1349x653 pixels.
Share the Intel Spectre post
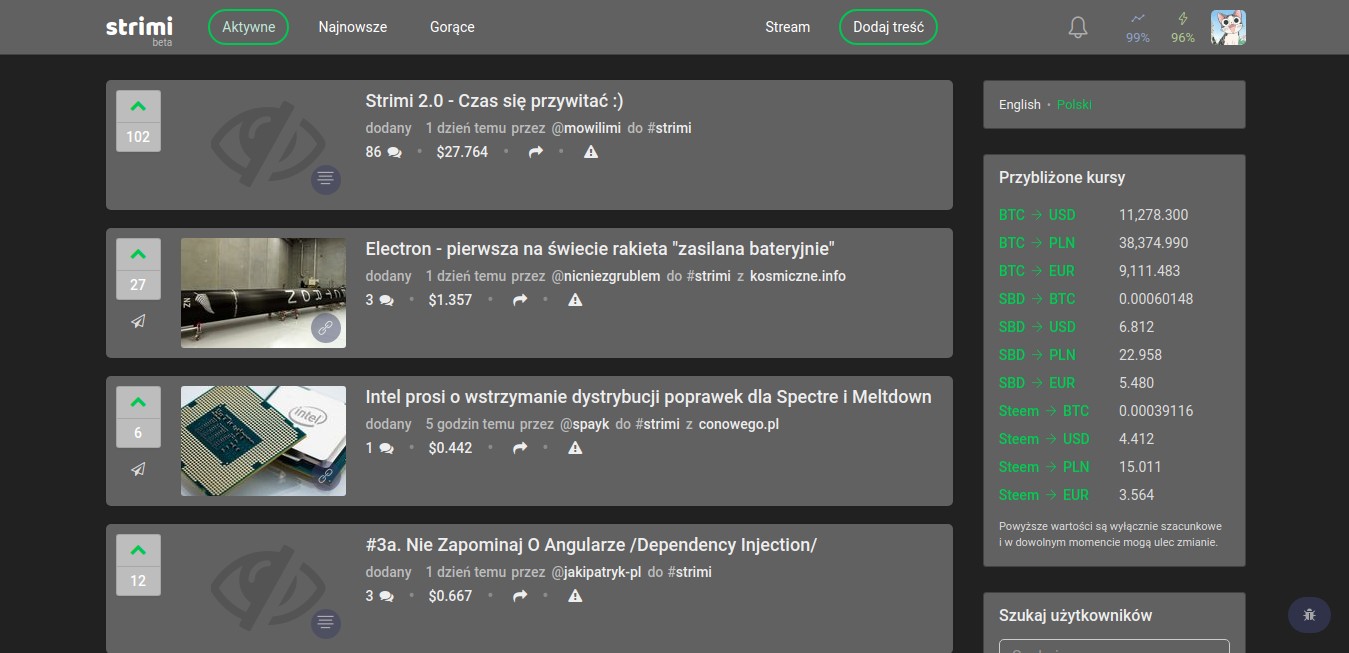pos(519,448)
